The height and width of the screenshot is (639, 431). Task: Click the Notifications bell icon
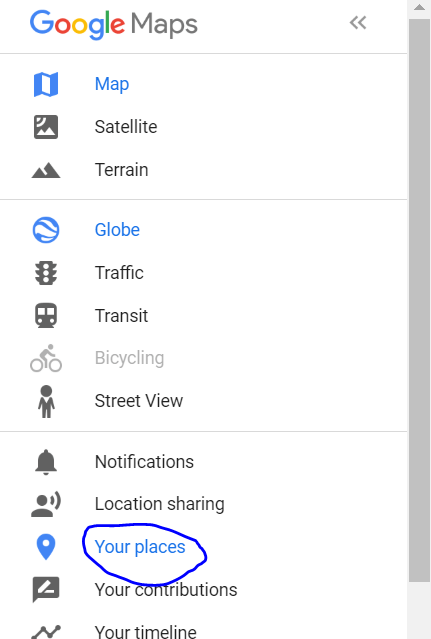tap(46, 462)
